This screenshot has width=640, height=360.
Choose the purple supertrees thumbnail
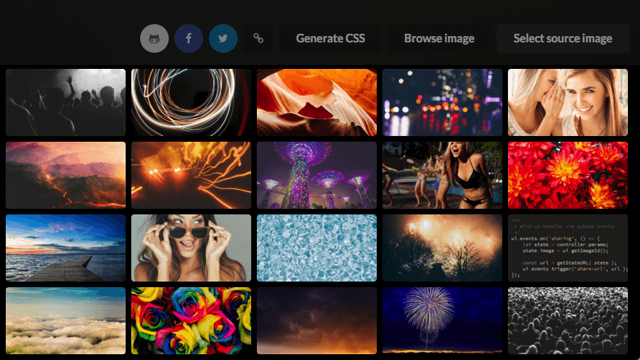pyautogui.click(x=317, y=175)
